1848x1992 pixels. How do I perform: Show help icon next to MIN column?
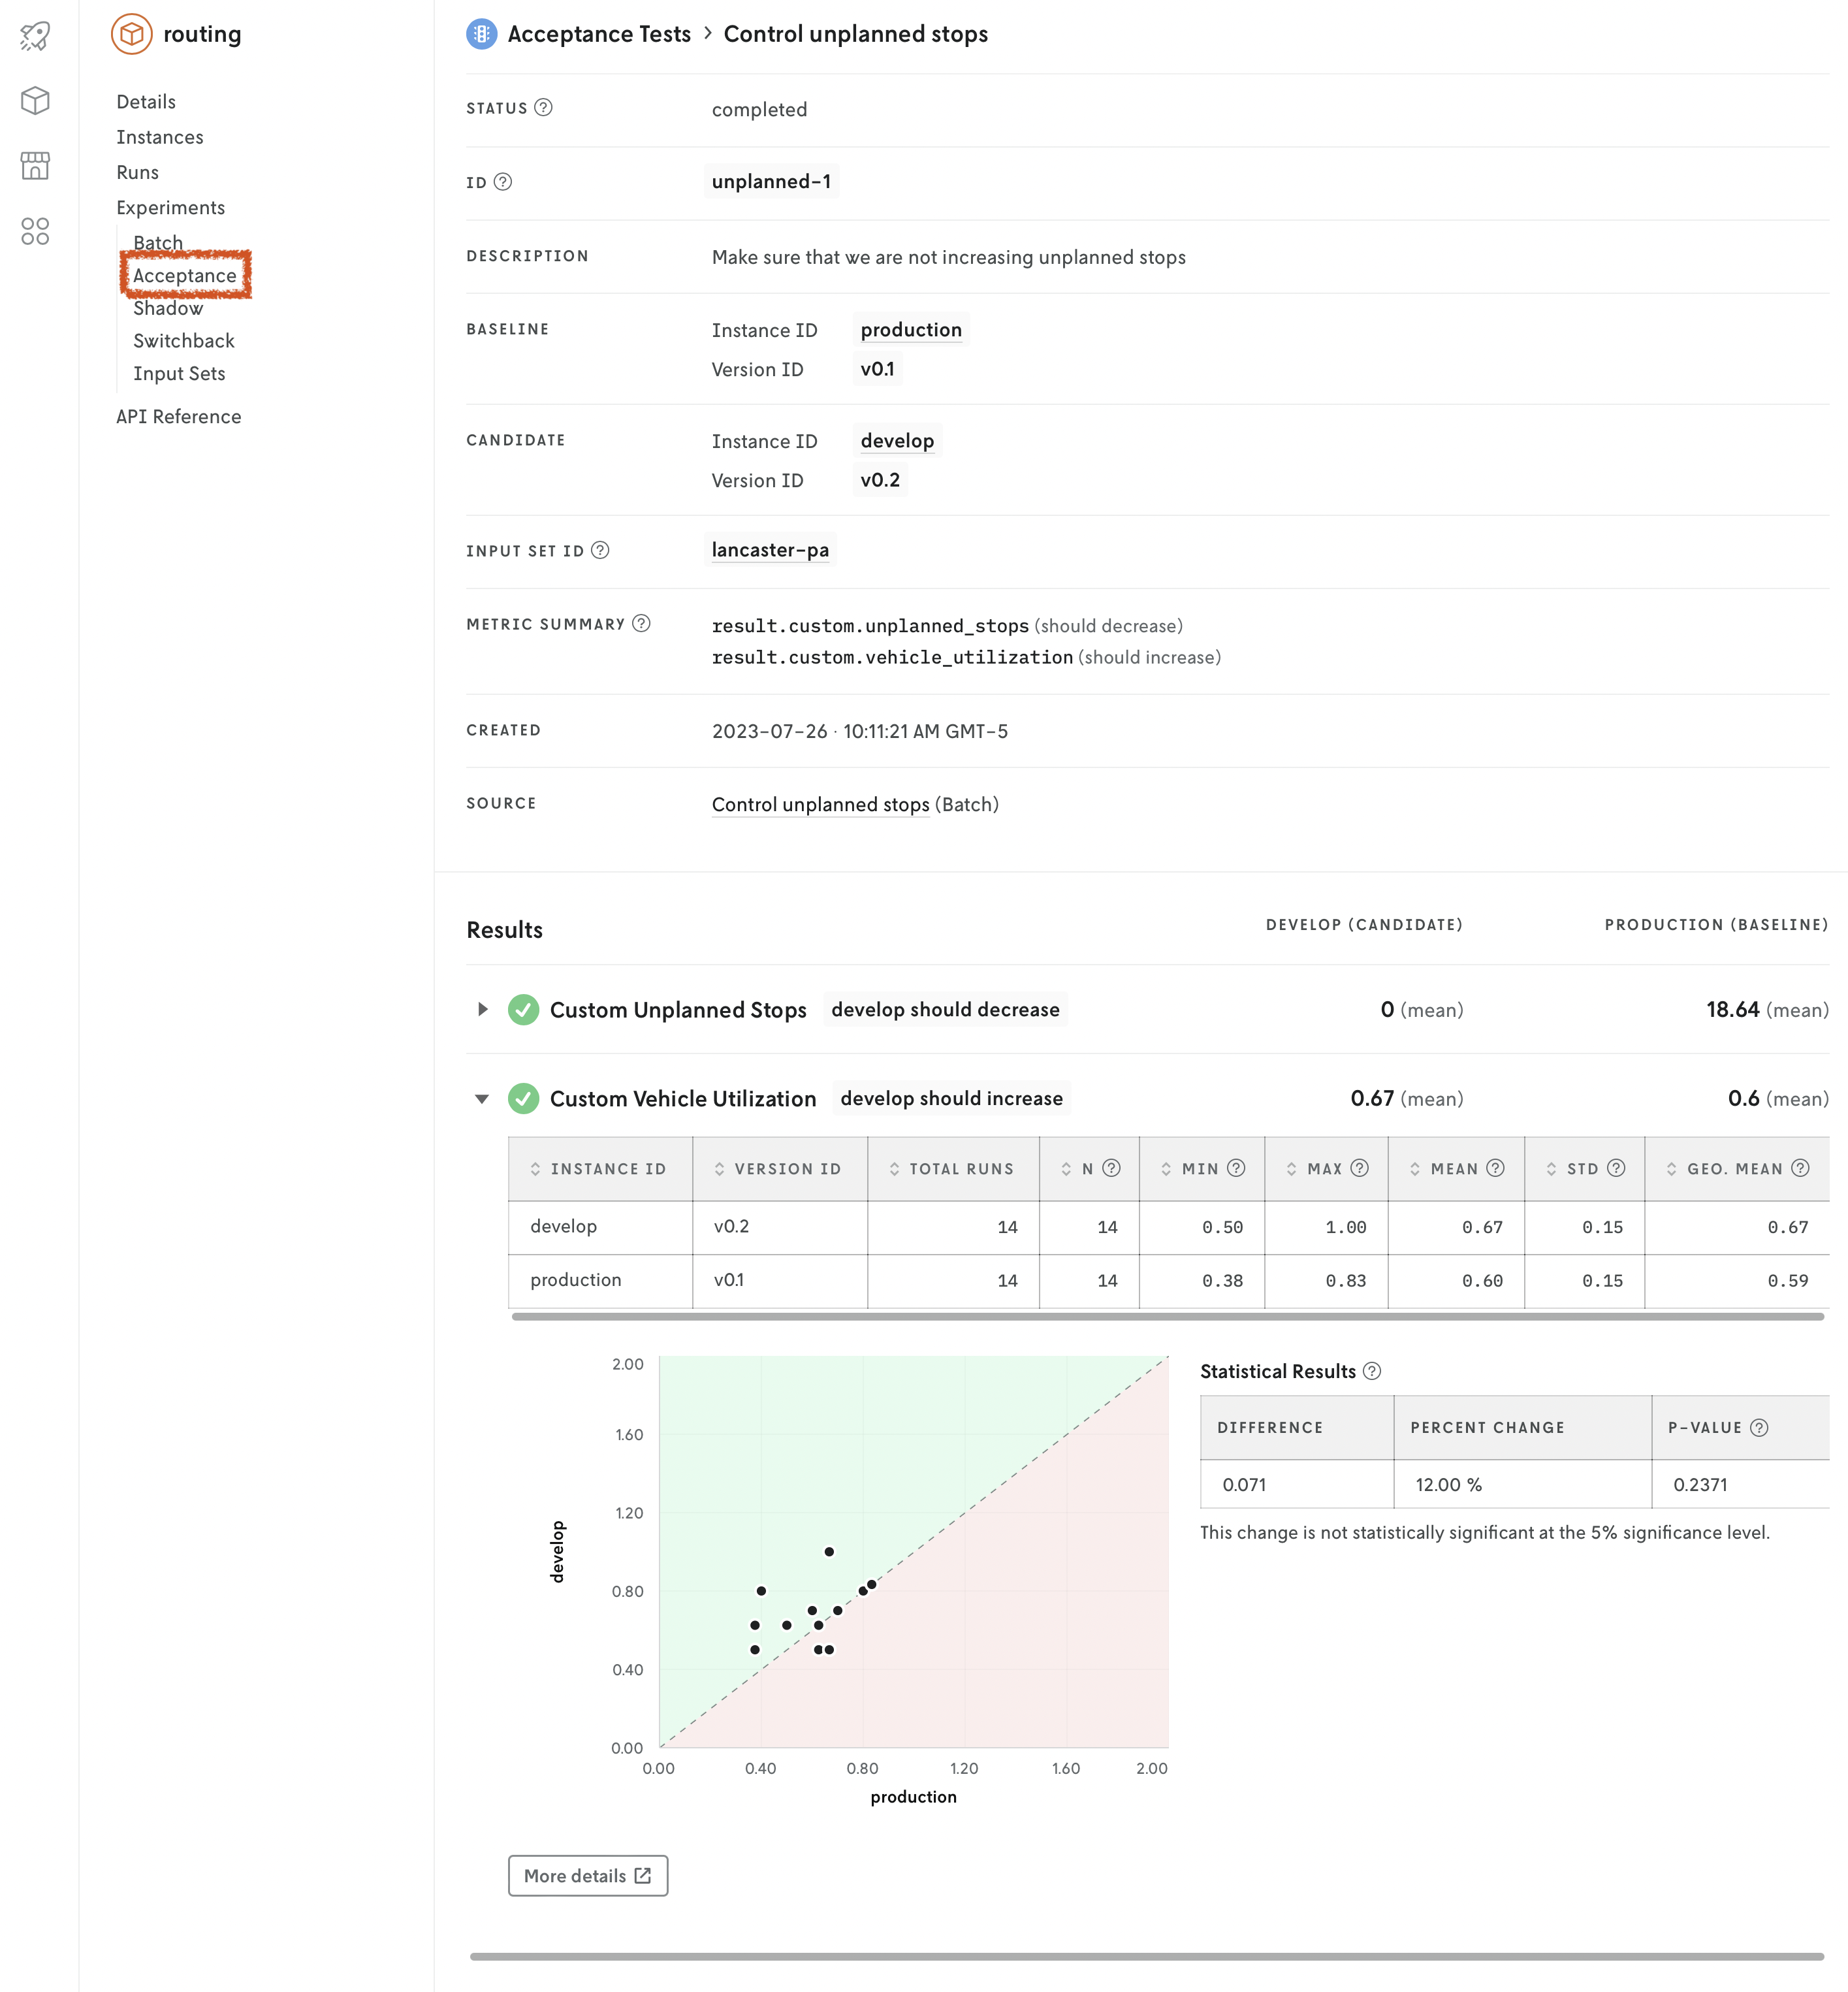(x=1236, y=1168)
